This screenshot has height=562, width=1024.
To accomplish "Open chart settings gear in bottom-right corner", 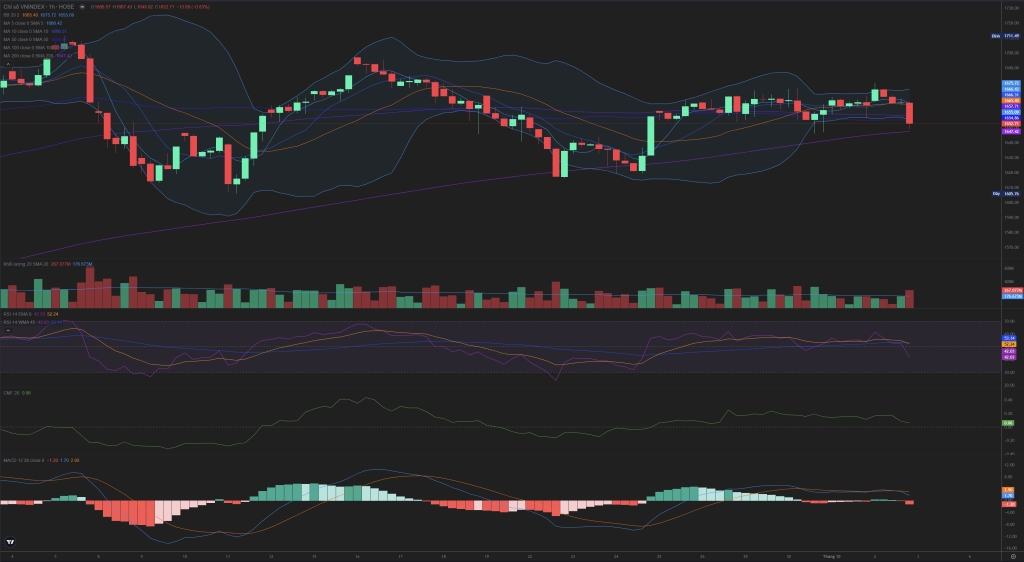I will 1012,555.
